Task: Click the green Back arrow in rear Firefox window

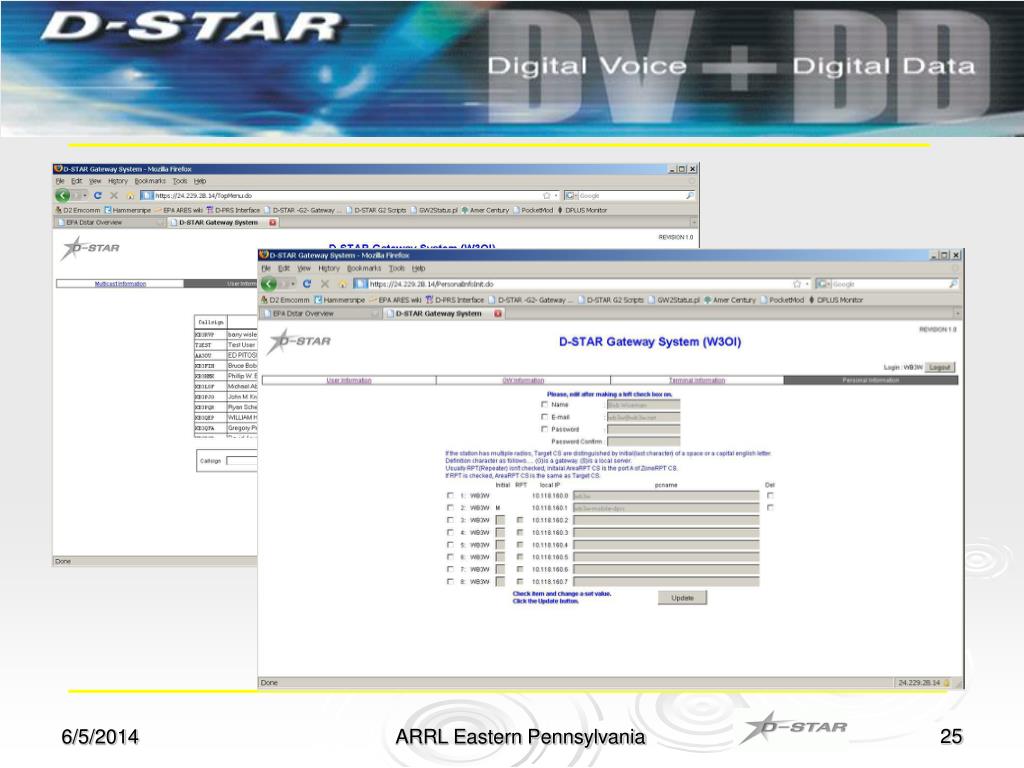Action: (63, 195)
